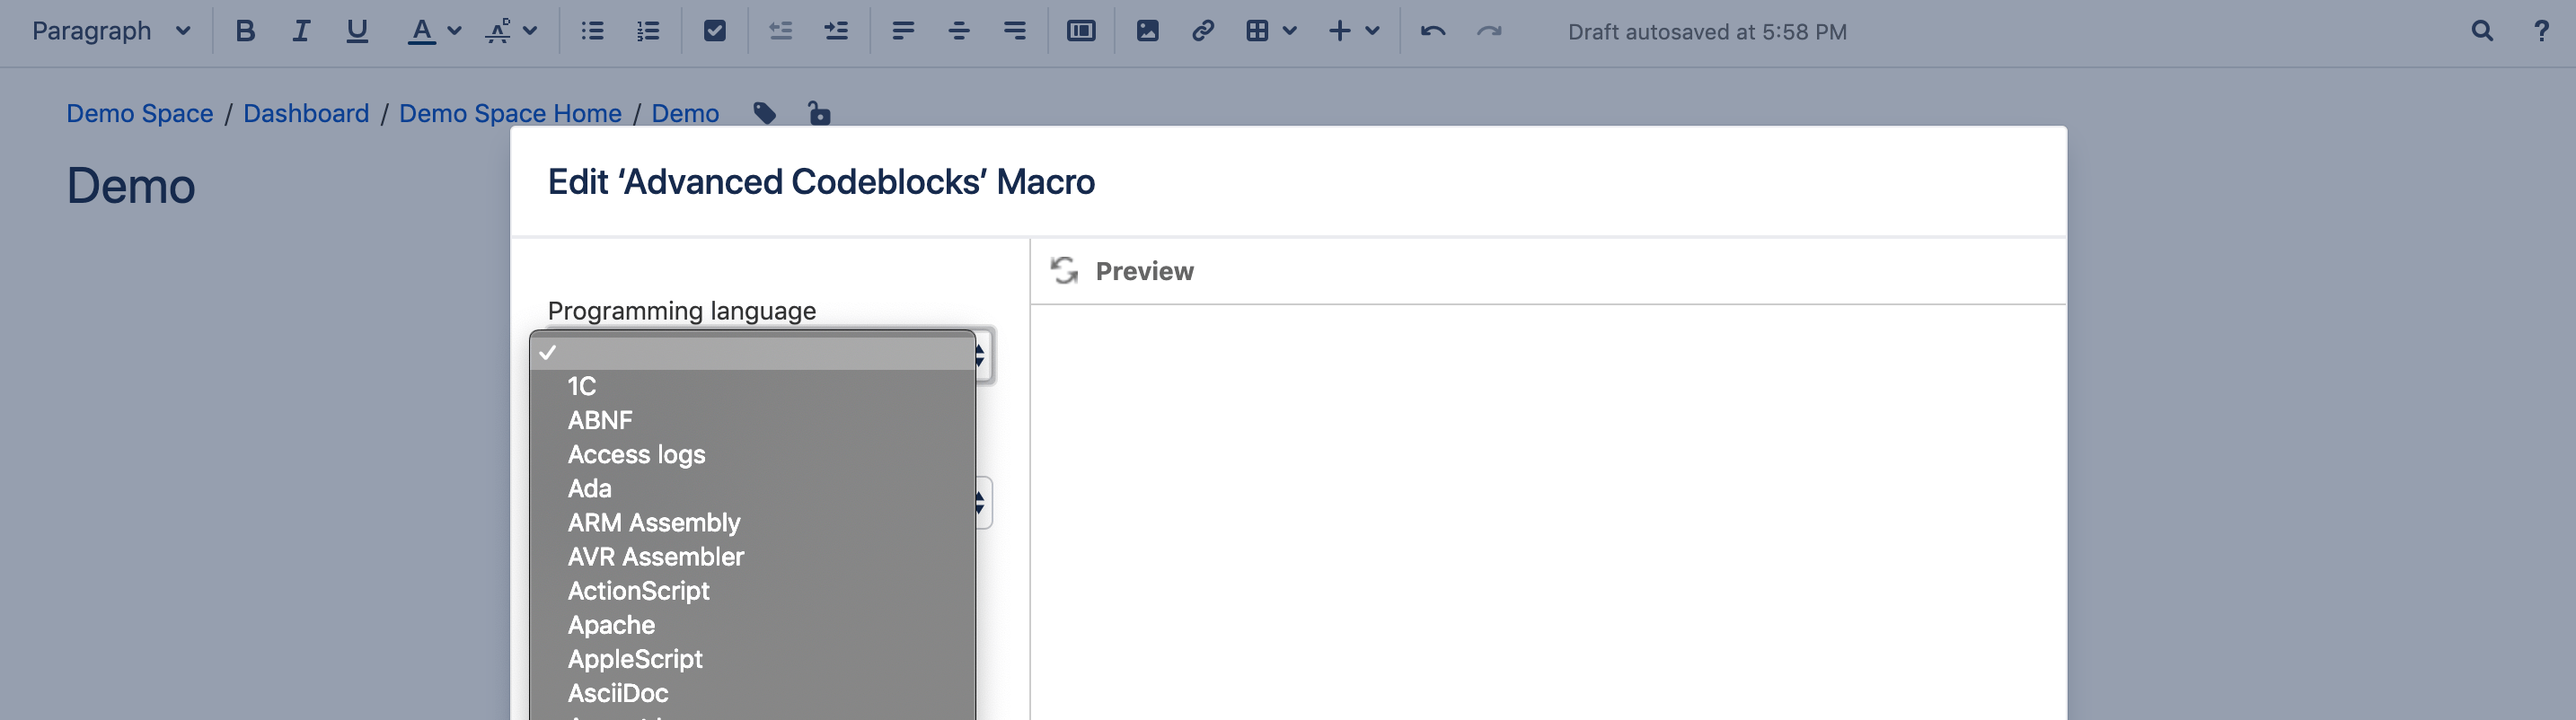Redo the last undone edit
The image size is (2576, 720).
[x=1489, y=31]
